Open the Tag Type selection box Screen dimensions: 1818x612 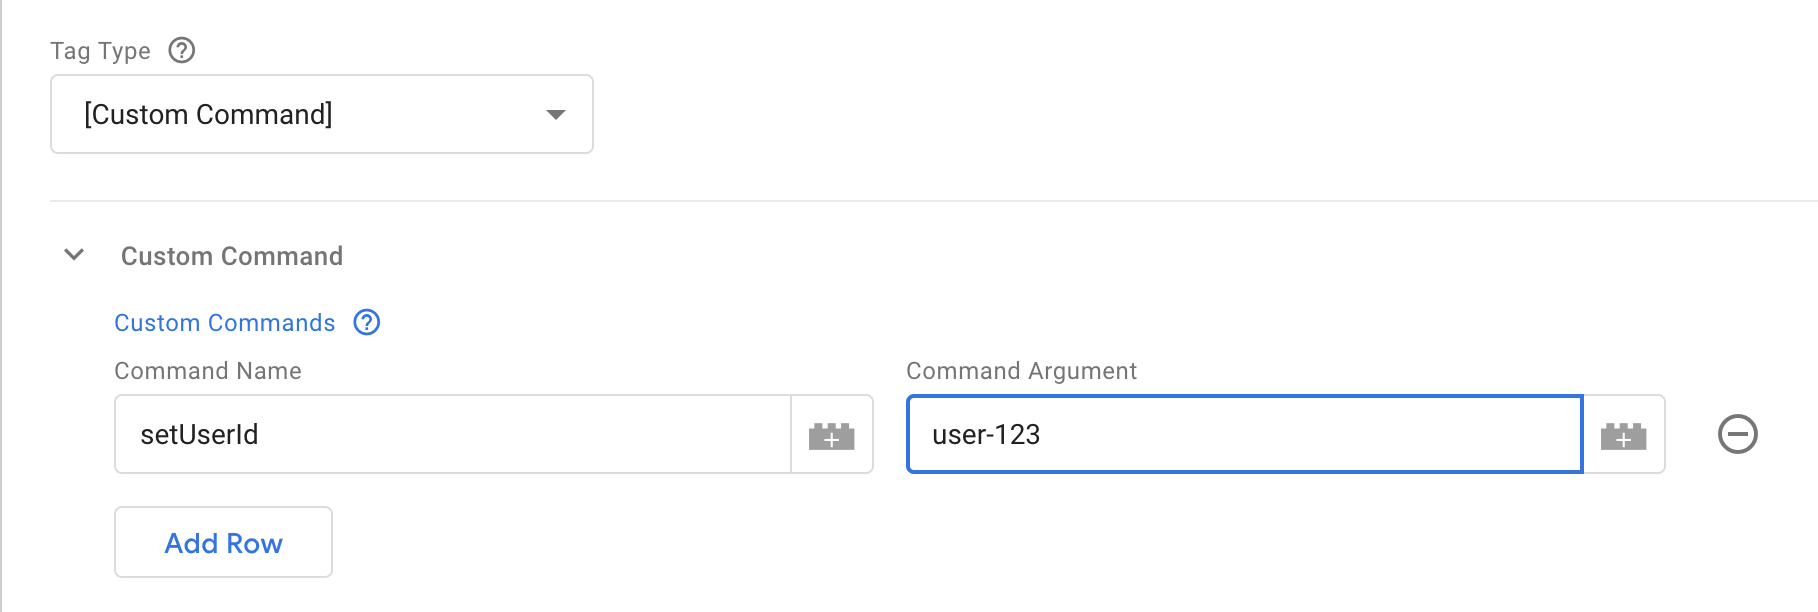pyautogui.click(x=321, y=114)
